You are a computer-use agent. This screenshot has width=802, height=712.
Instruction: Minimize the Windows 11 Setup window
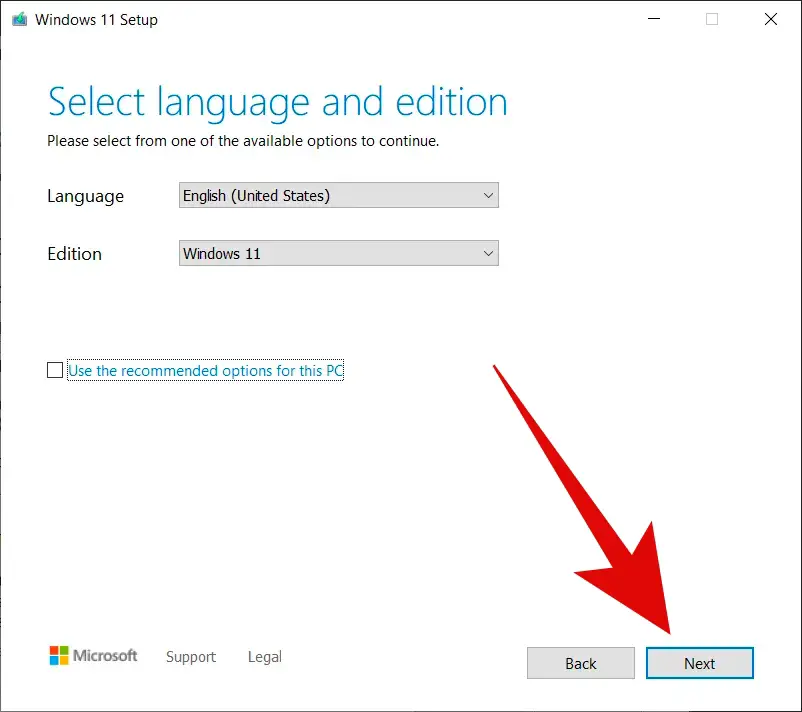(654, 19)
